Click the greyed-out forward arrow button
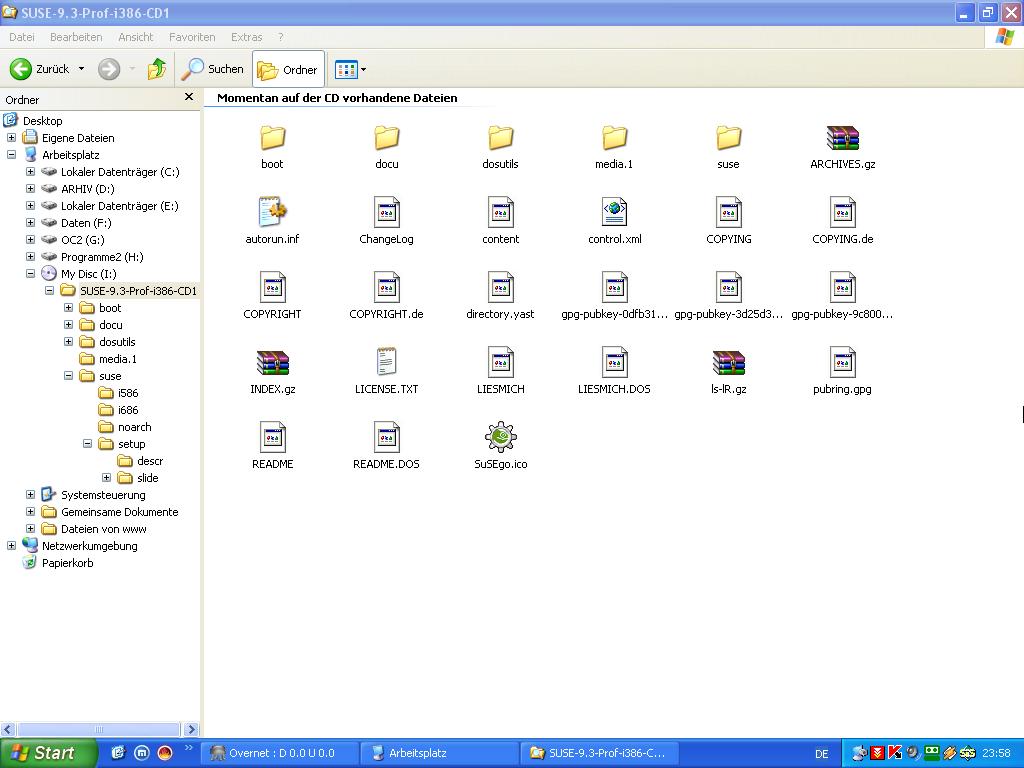 click(x=109, y=69)
